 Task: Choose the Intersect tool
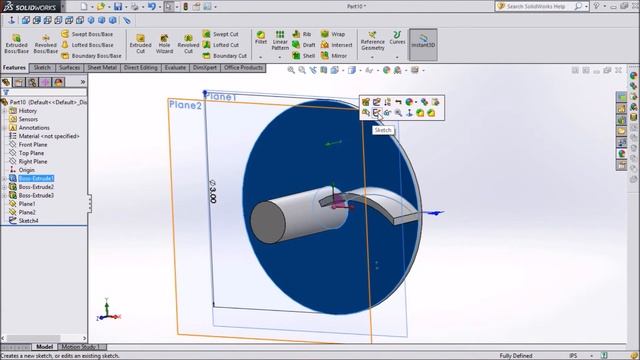pos(336,45)
